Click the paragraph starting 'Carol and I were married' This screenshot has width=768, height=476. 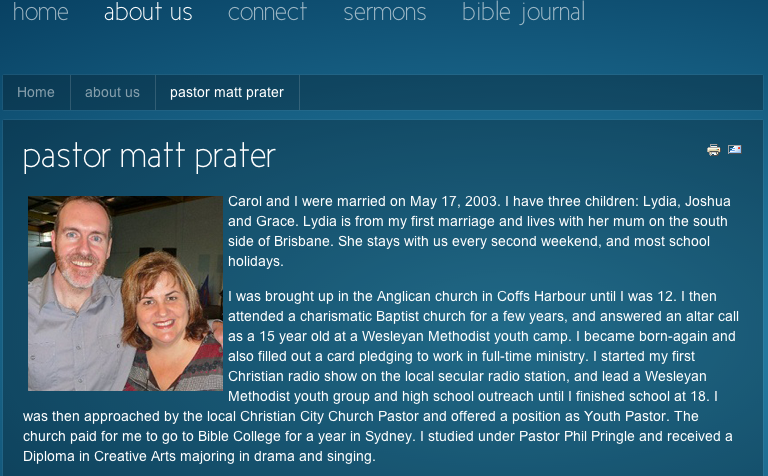[478, 231]
